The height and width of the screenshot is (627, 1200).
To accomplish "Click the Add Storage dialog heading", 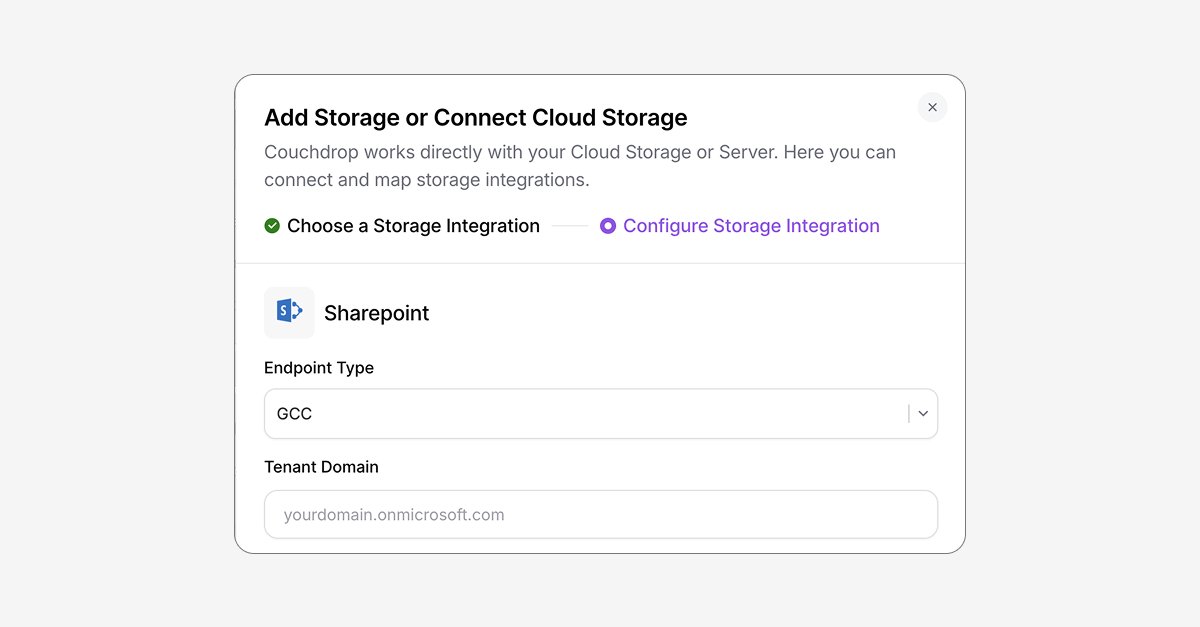I will pyautogui.click(x=476, y=118).
